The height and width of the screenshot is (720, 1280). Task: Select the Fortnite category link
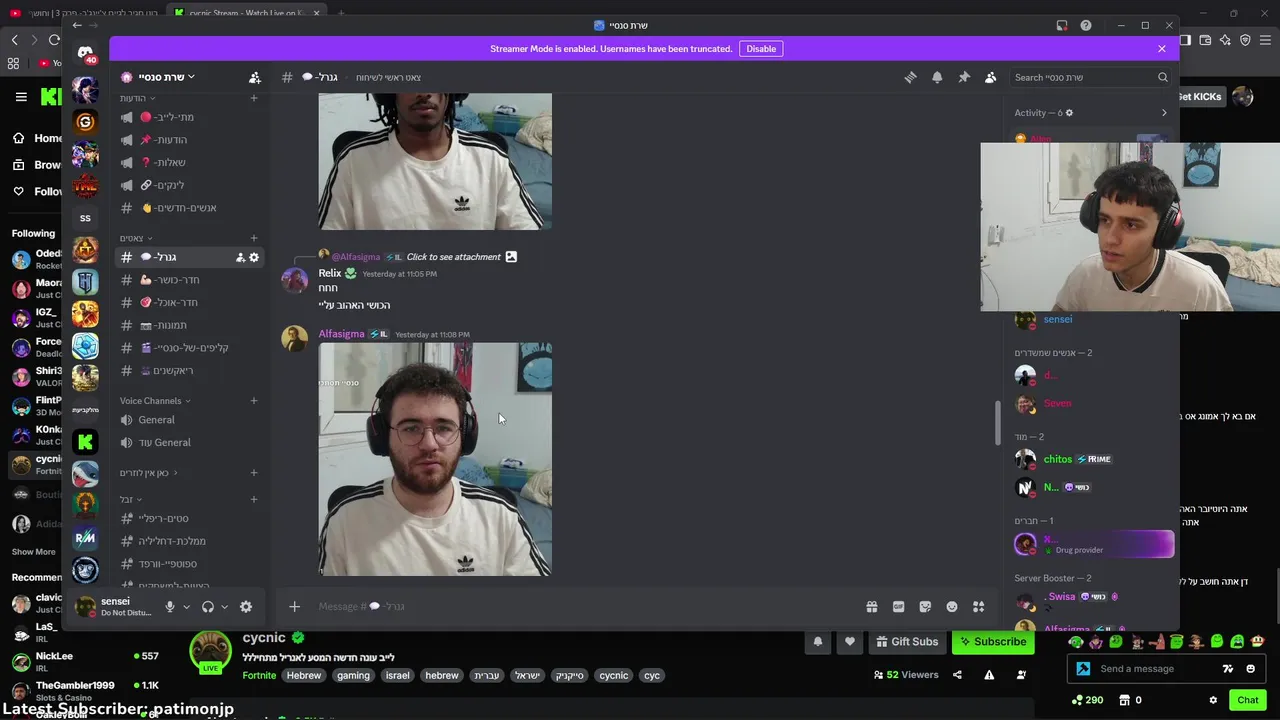point(259,675)
